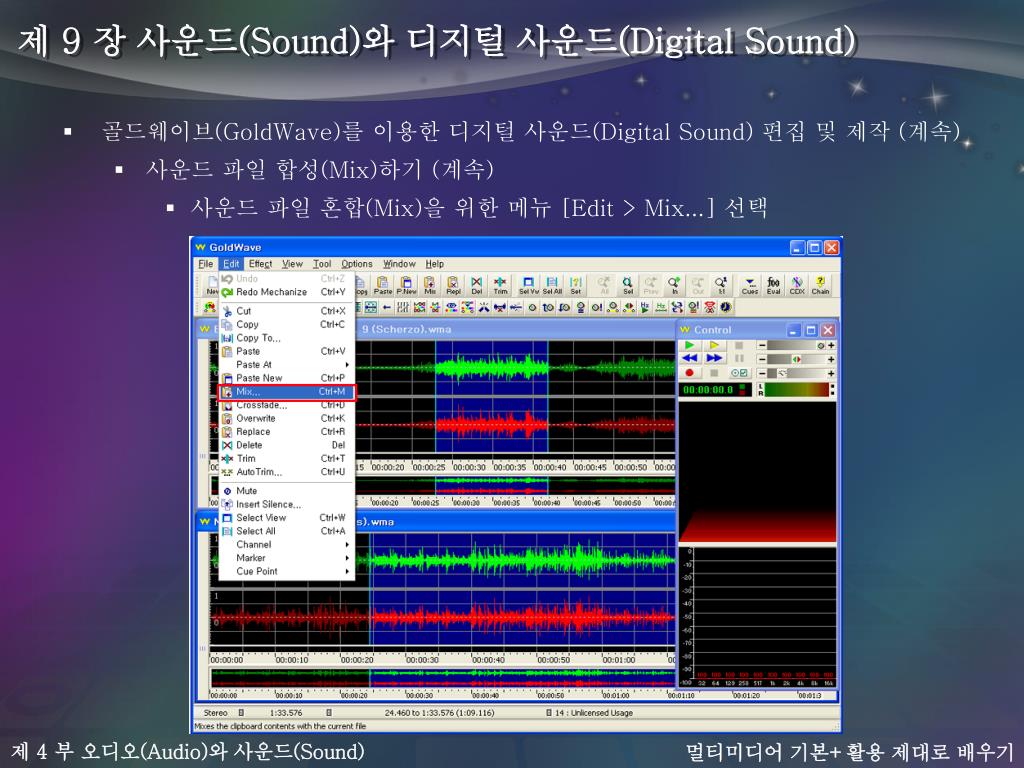
Task: Select Paste New in the Edit menu
Action: (286, 378)
